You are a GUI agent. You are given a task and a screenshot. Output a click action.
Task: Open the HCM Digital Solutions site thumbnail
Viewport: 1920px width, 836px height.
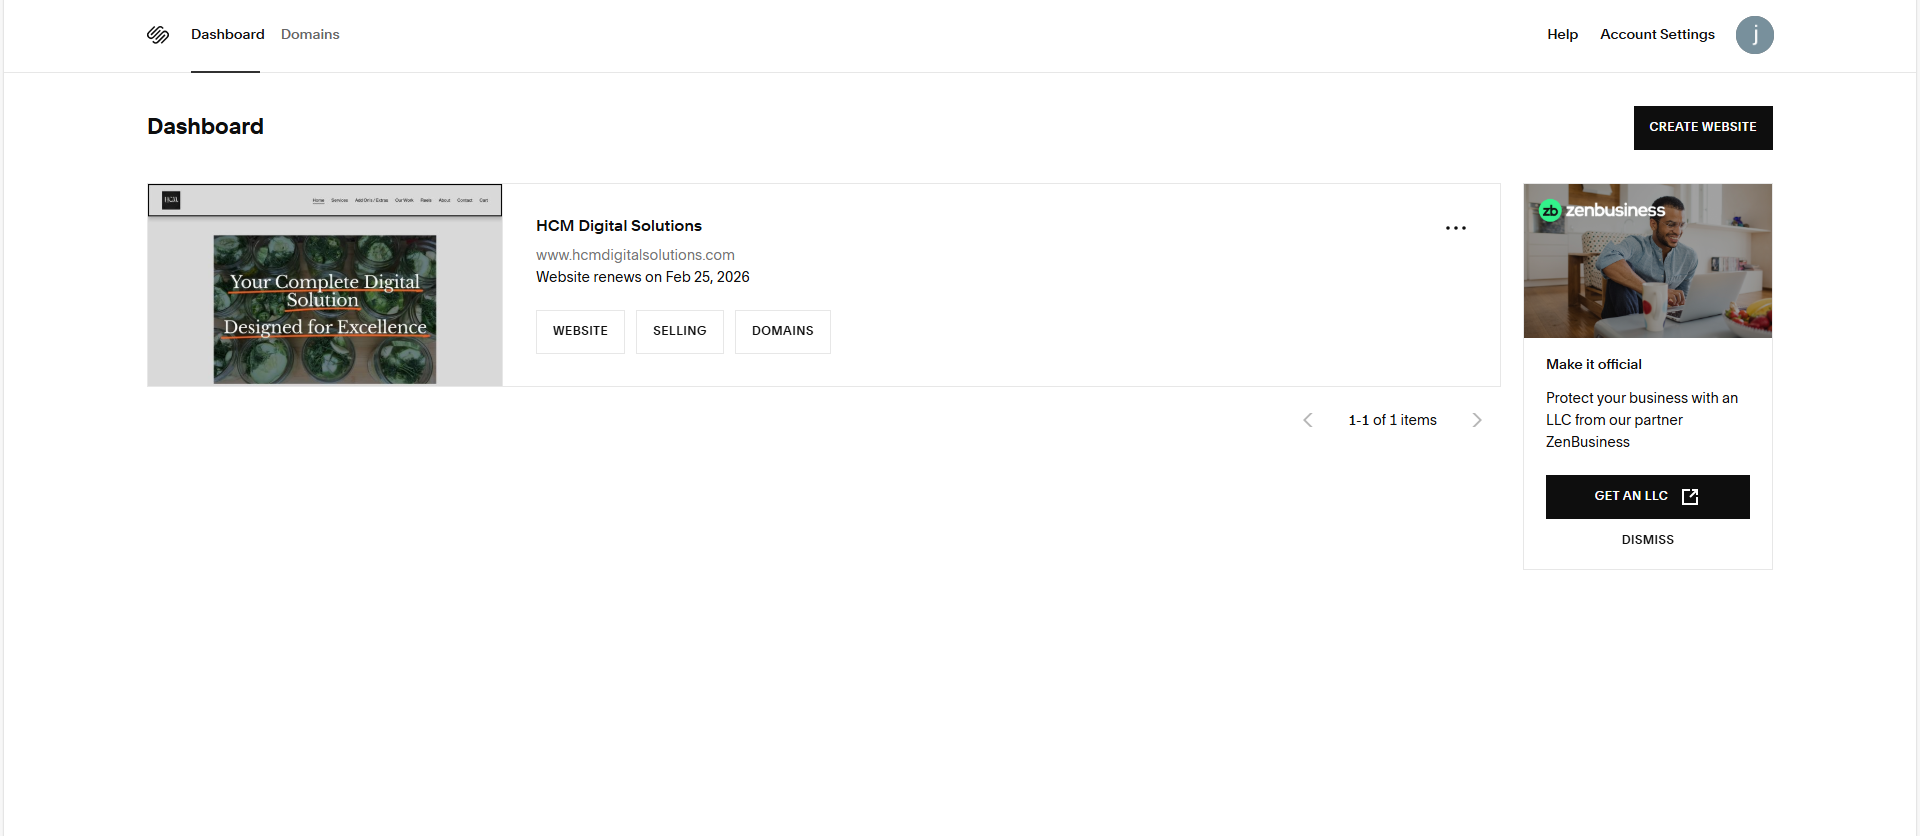(325, 285)
